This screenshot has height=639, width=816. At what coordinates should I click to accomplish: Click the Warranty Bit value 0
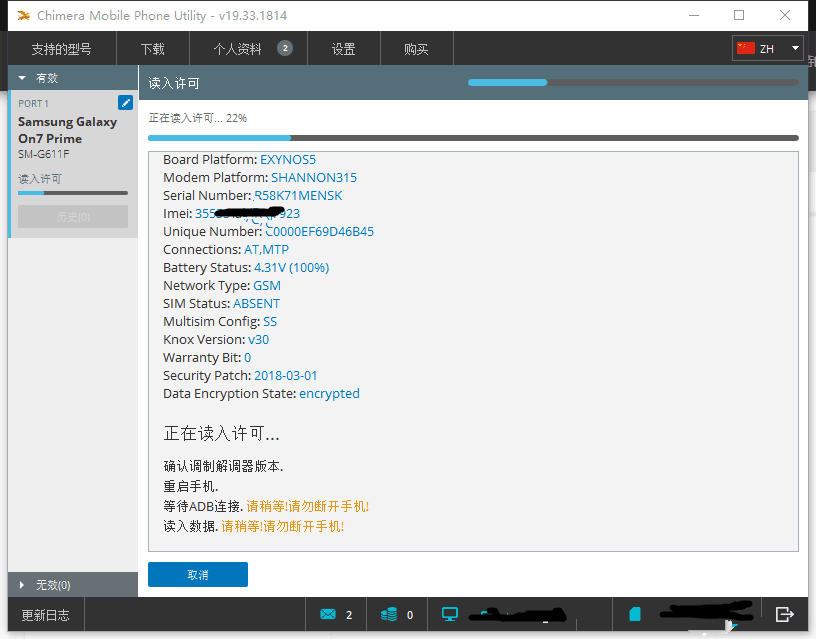pyautogui.click(x=248, y=357)
